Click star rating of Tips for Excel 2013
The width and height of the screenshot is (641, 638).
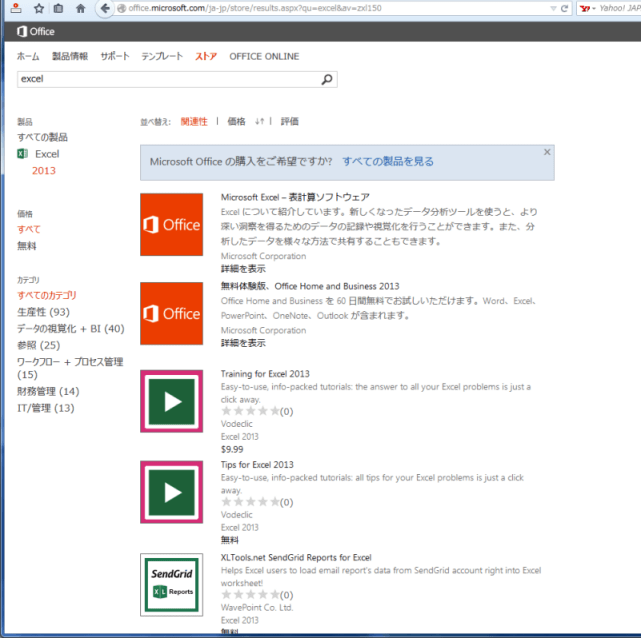(250, 501)
